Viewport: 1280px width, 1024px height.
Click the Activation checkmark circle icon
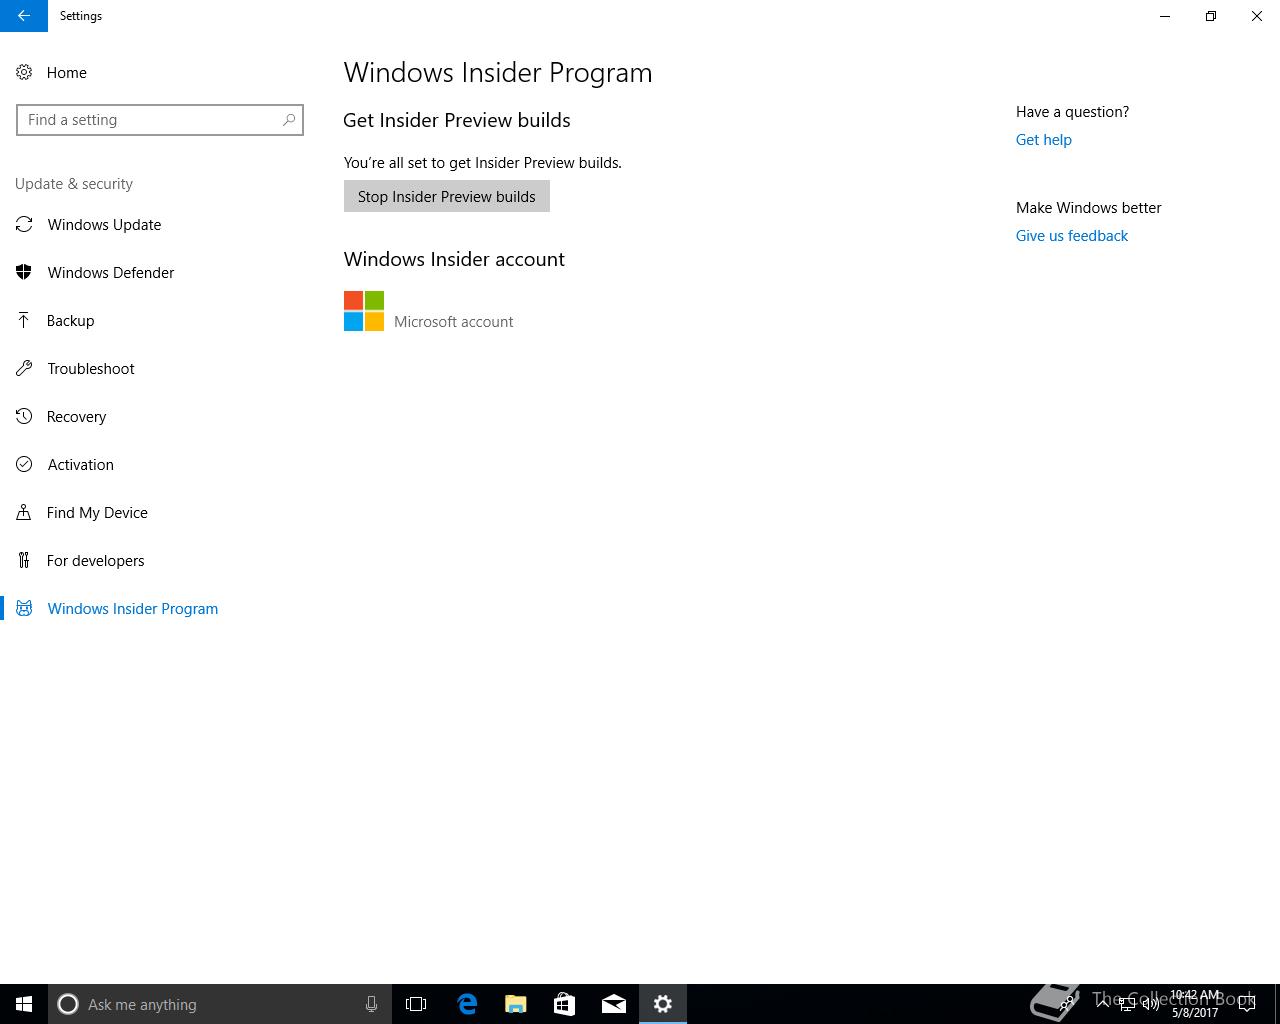point(24,465)
